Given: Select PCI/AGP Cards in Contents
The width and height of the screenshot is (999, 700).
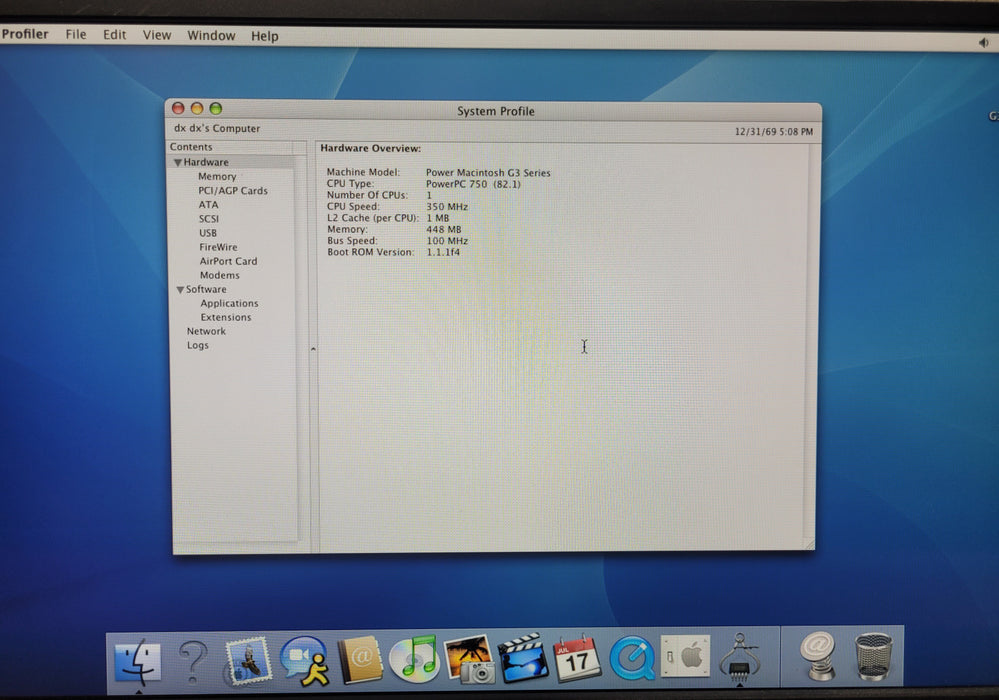Looking at the screenshot, I should [233, 190].
